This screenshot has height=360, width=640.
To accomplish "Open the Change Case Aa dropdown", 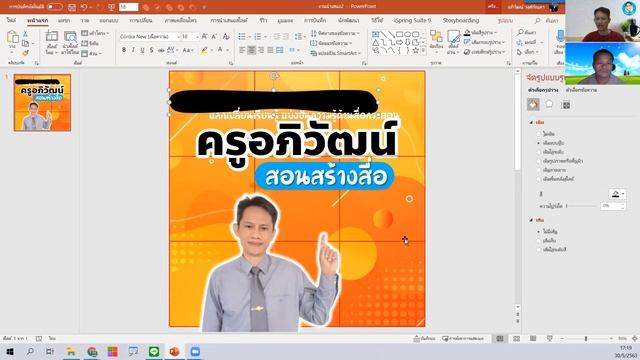I will (x=188, y=50).
